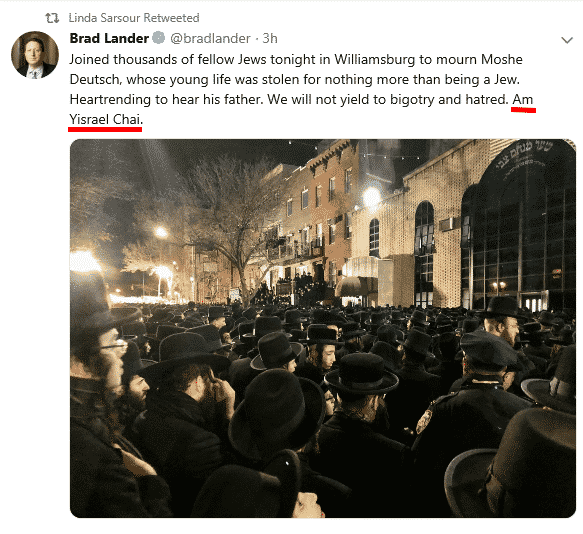
Task: Expand the tweet options chevron
Action: 567,40
